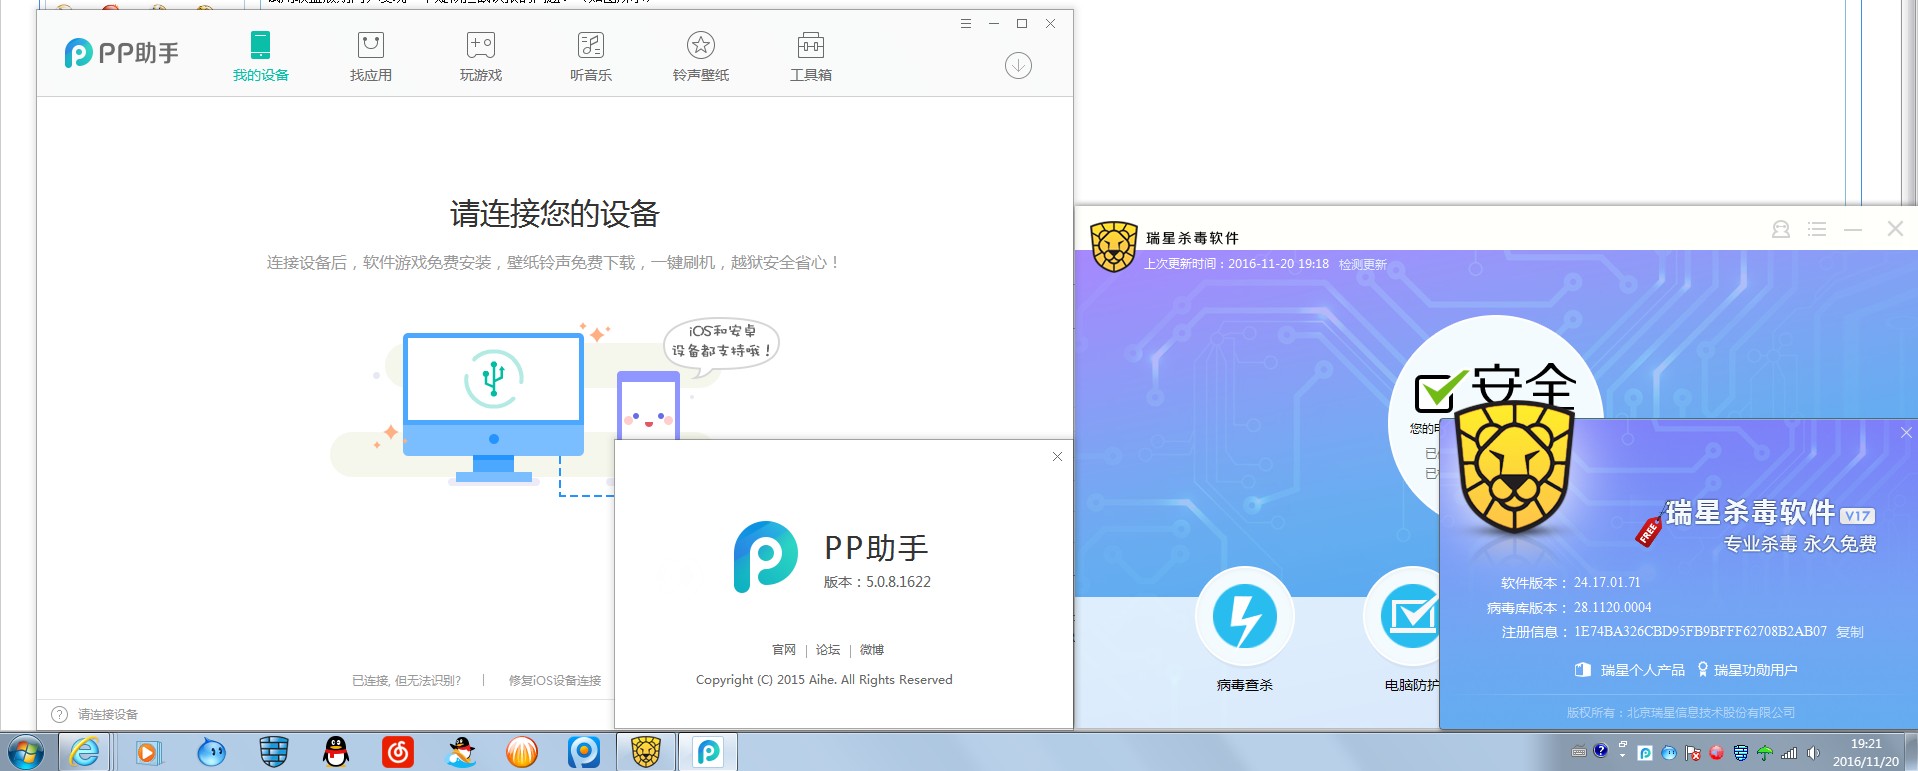Open QQ penguin icon in taskbar
The height and width of the screenshot is (771, 1918).
(336, 752)
